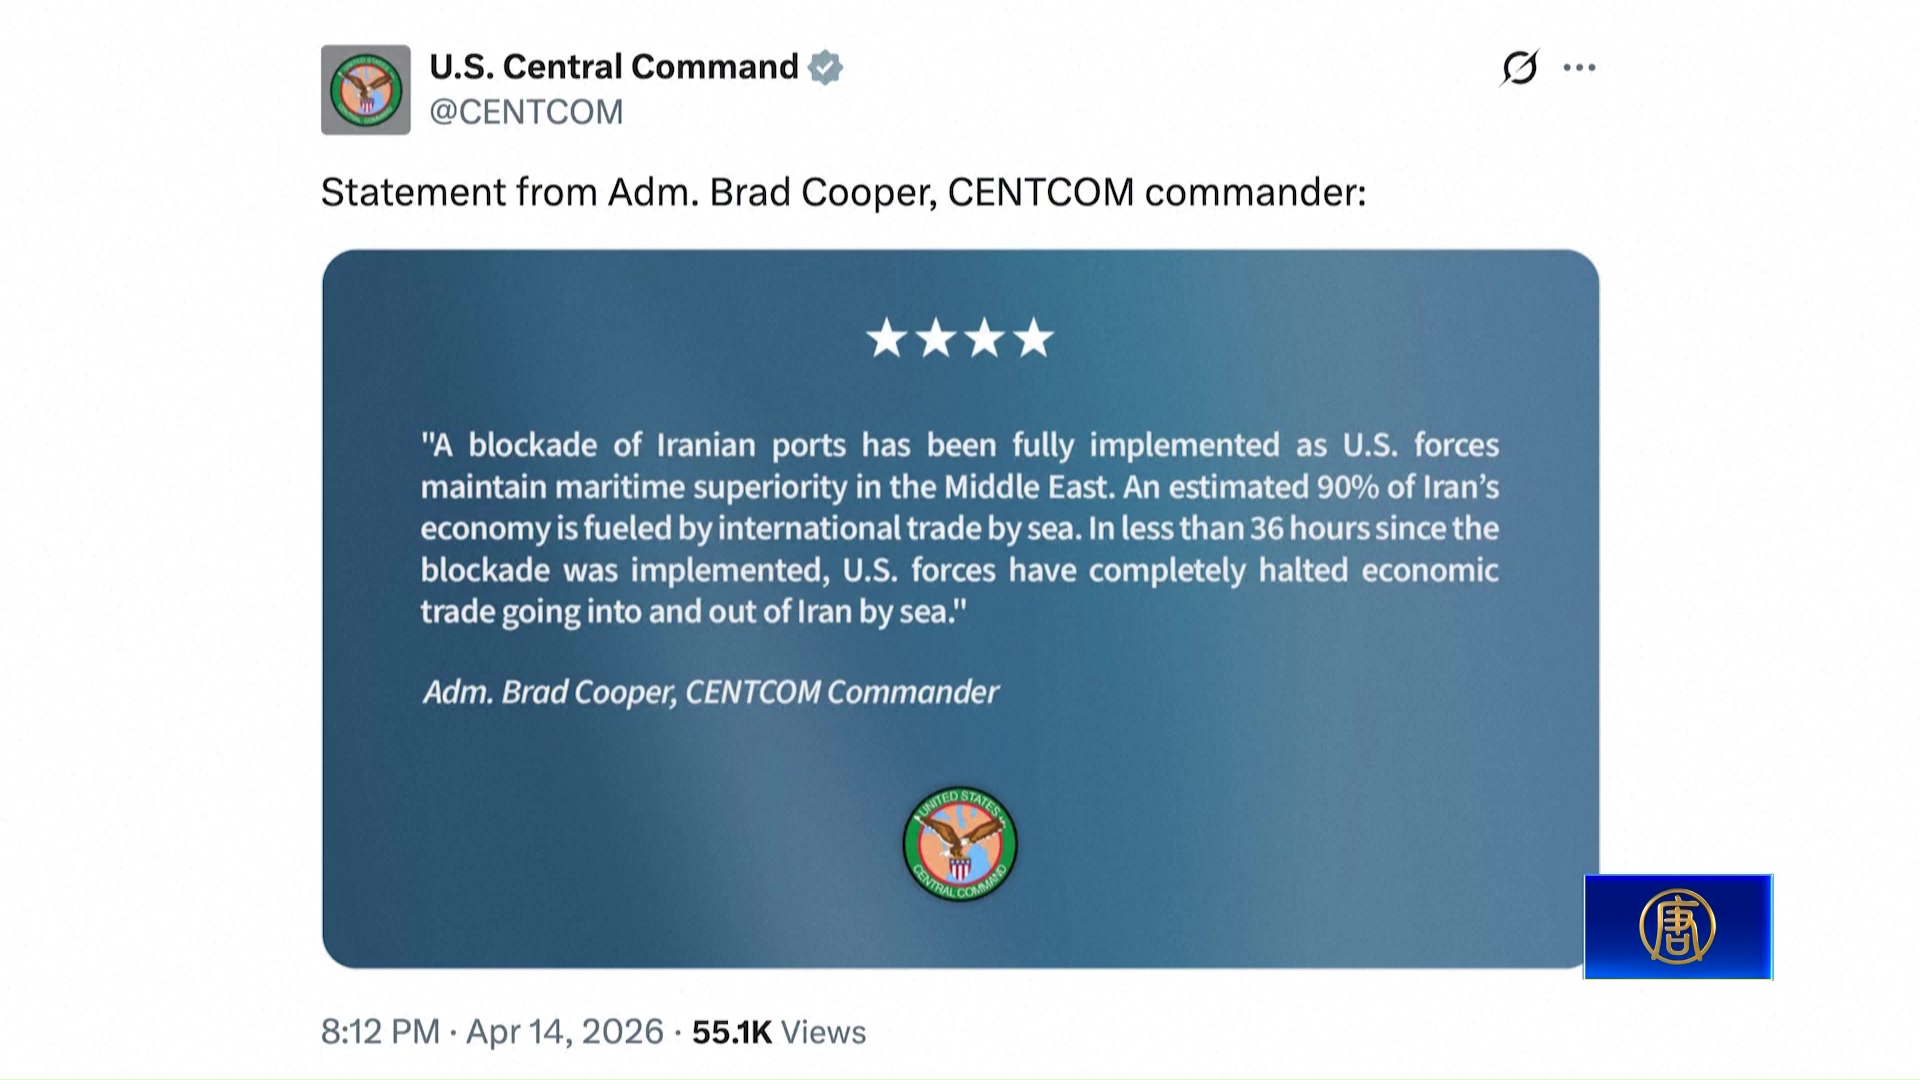Click the word "Iranian" in the quote
This screenshot has width=1920, height=1080.
pyautogui.click(x=706, y=445)
